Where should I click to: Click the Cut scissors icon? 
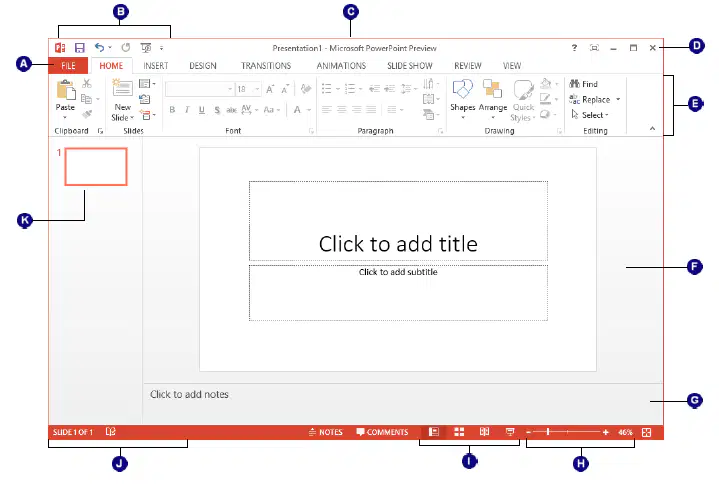pyautogui.click(x=87, y=83)
